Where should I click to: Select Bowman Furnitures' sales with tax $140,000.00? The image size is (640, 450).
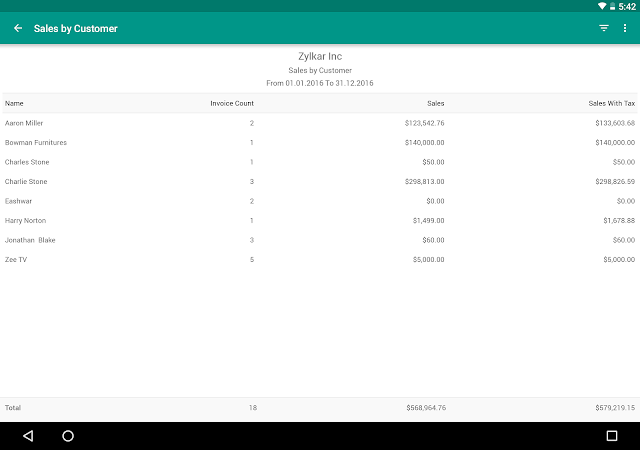615,143
